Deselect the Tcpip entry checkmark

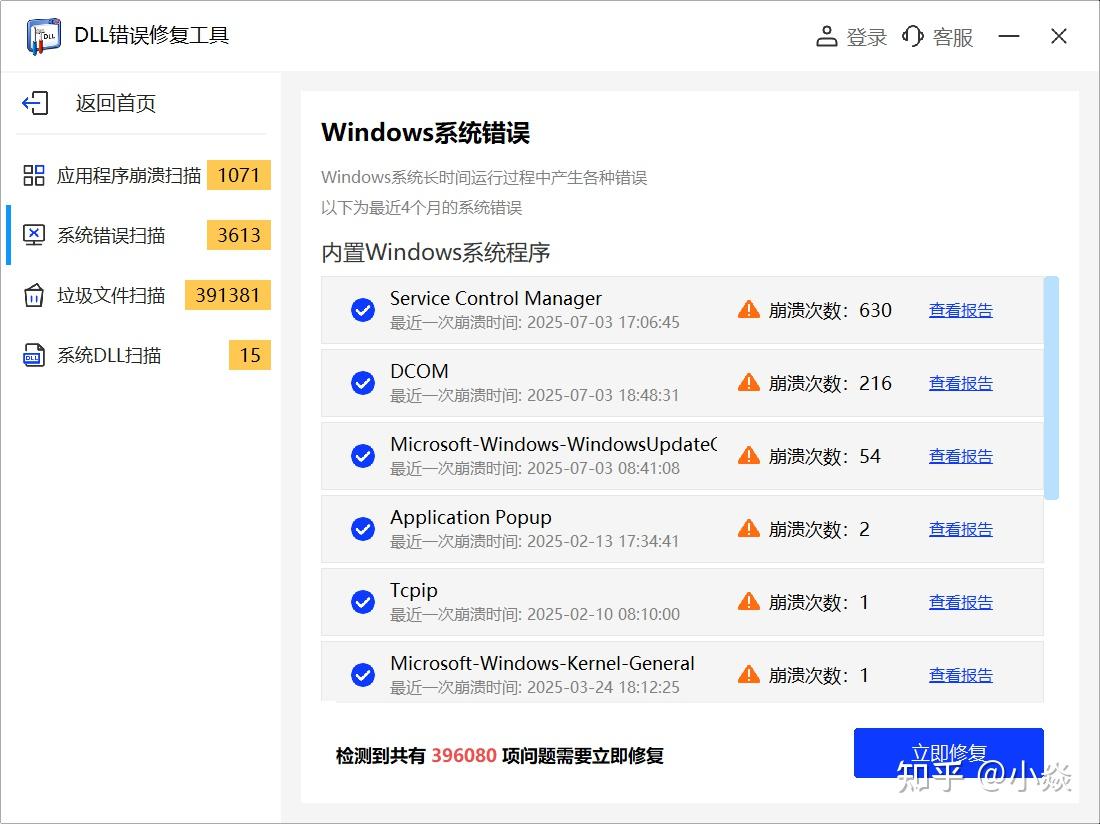coord(362,602)
